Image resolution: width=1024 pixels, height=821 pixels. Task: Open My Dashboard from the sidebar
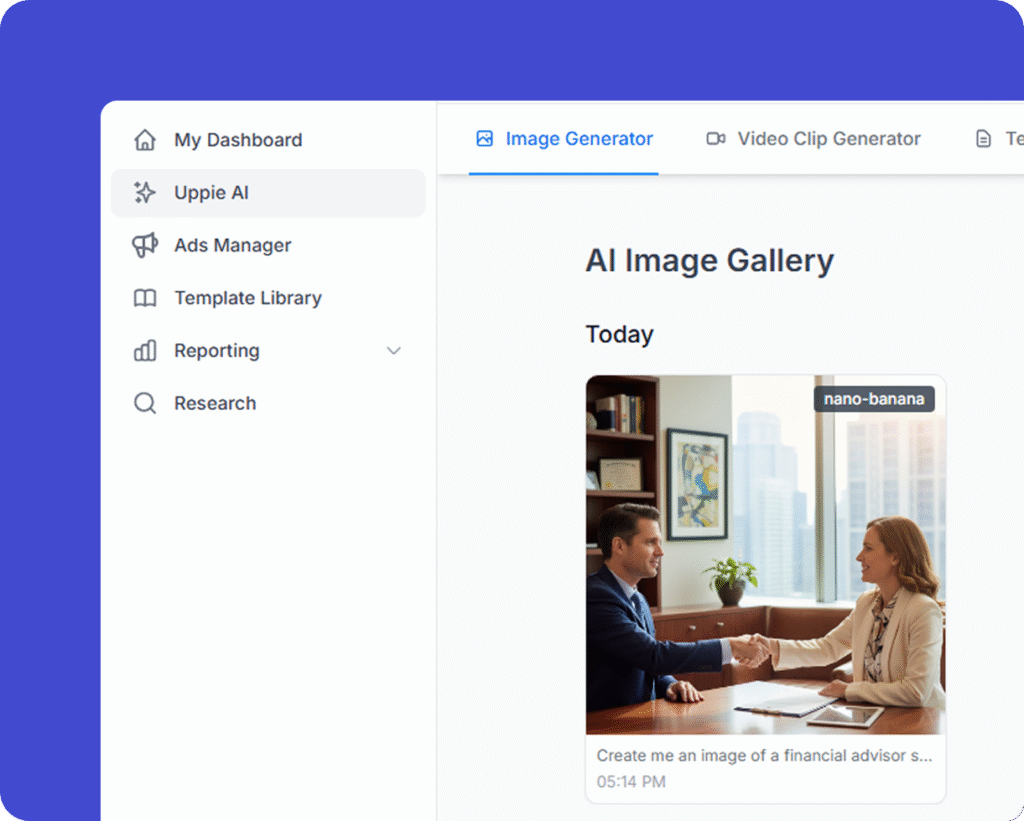pyautogui.click(x=238, y=140)
